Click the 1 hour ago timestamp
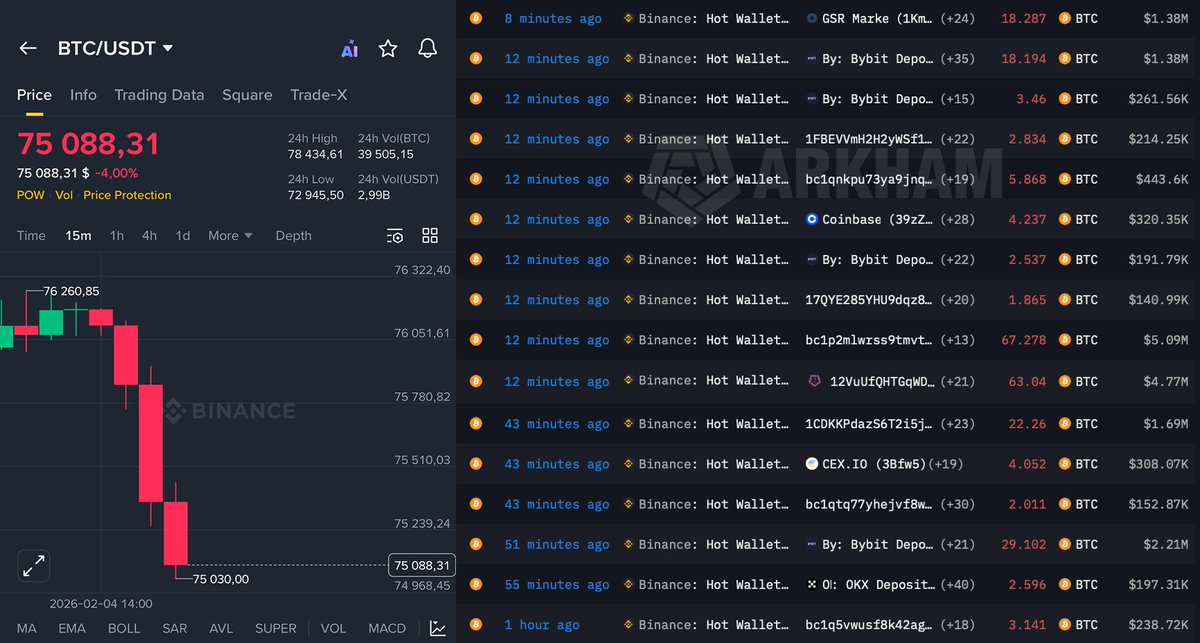This screenshot has height=643, width=1200. (x=542, y=625)
